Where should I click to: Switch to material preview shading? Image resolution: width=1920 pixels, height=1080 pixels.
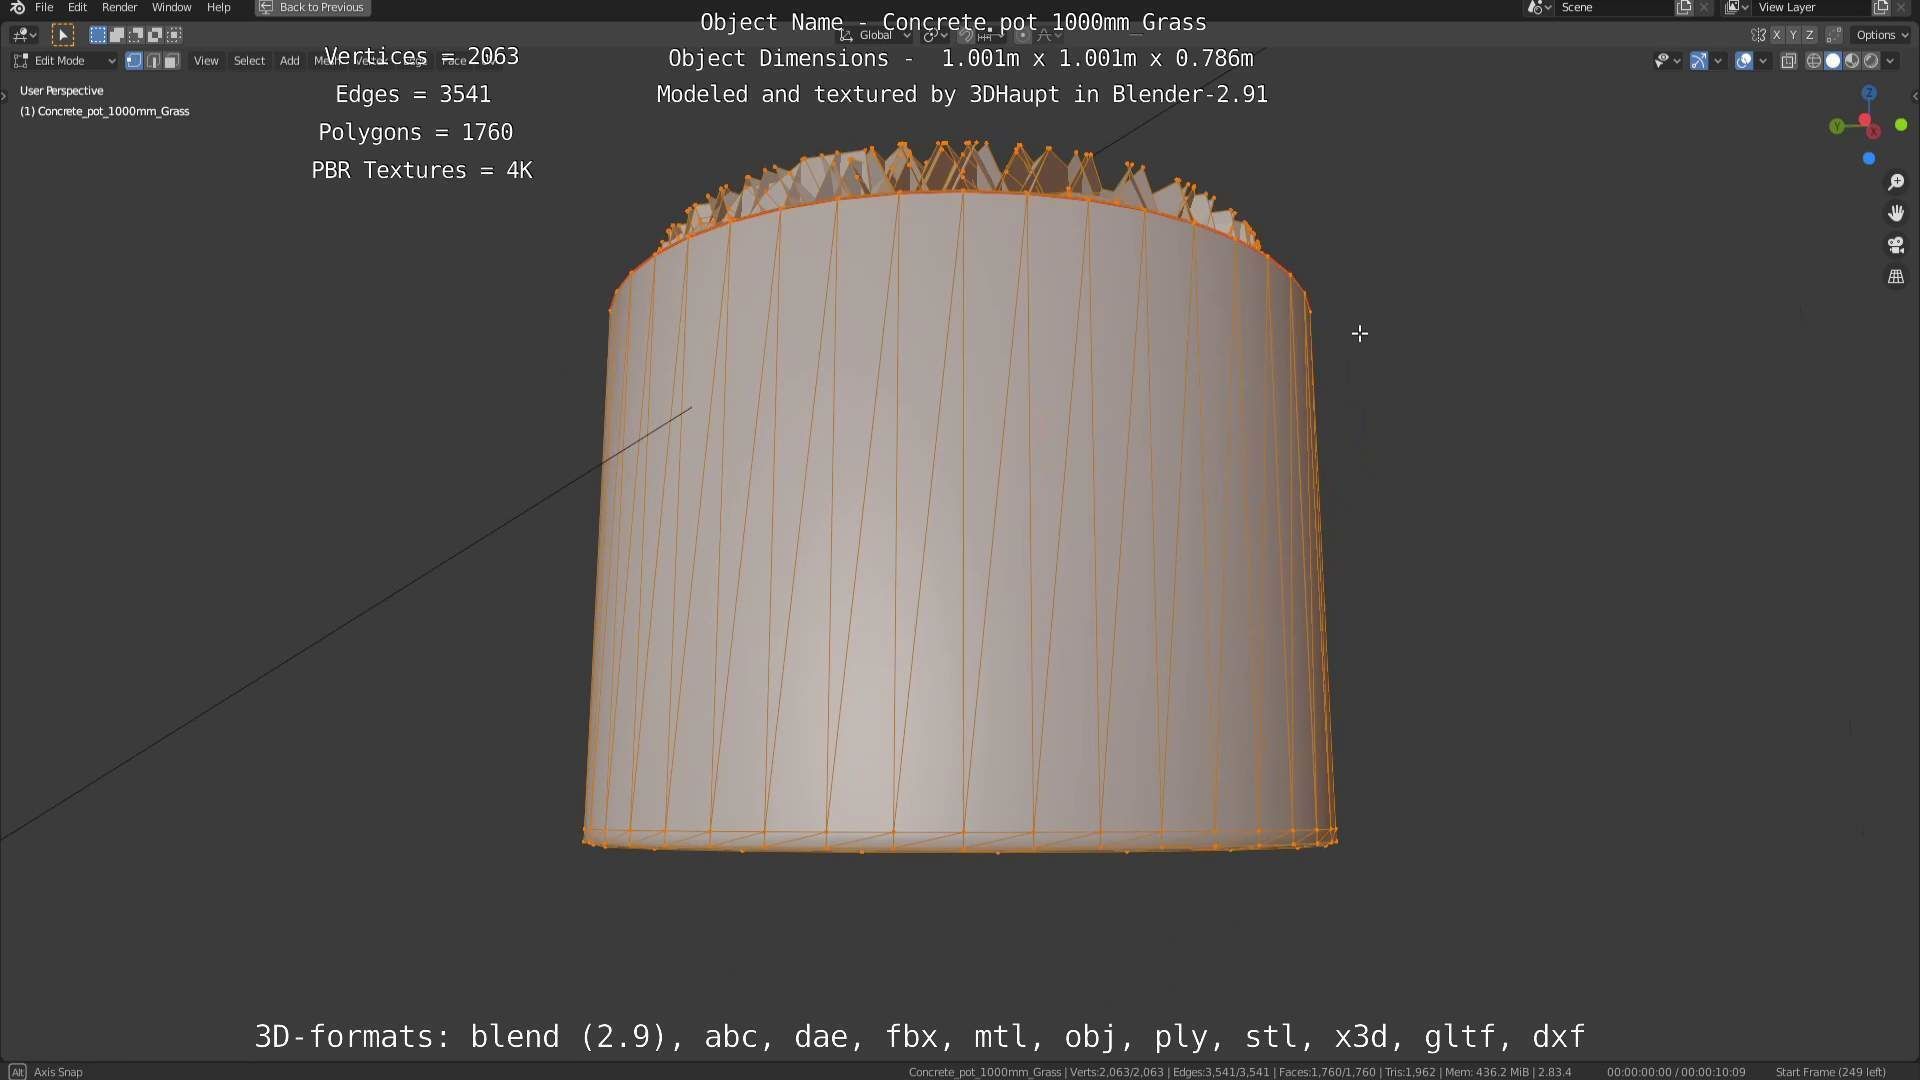[1851, 61]
